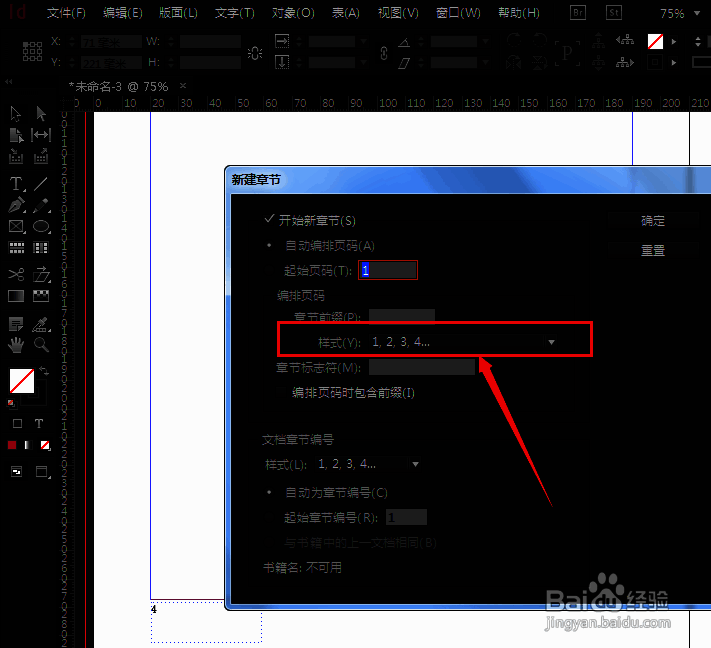Select 自动编排页码(A) radio option
711x648 pixels.
tap(269, 245)
